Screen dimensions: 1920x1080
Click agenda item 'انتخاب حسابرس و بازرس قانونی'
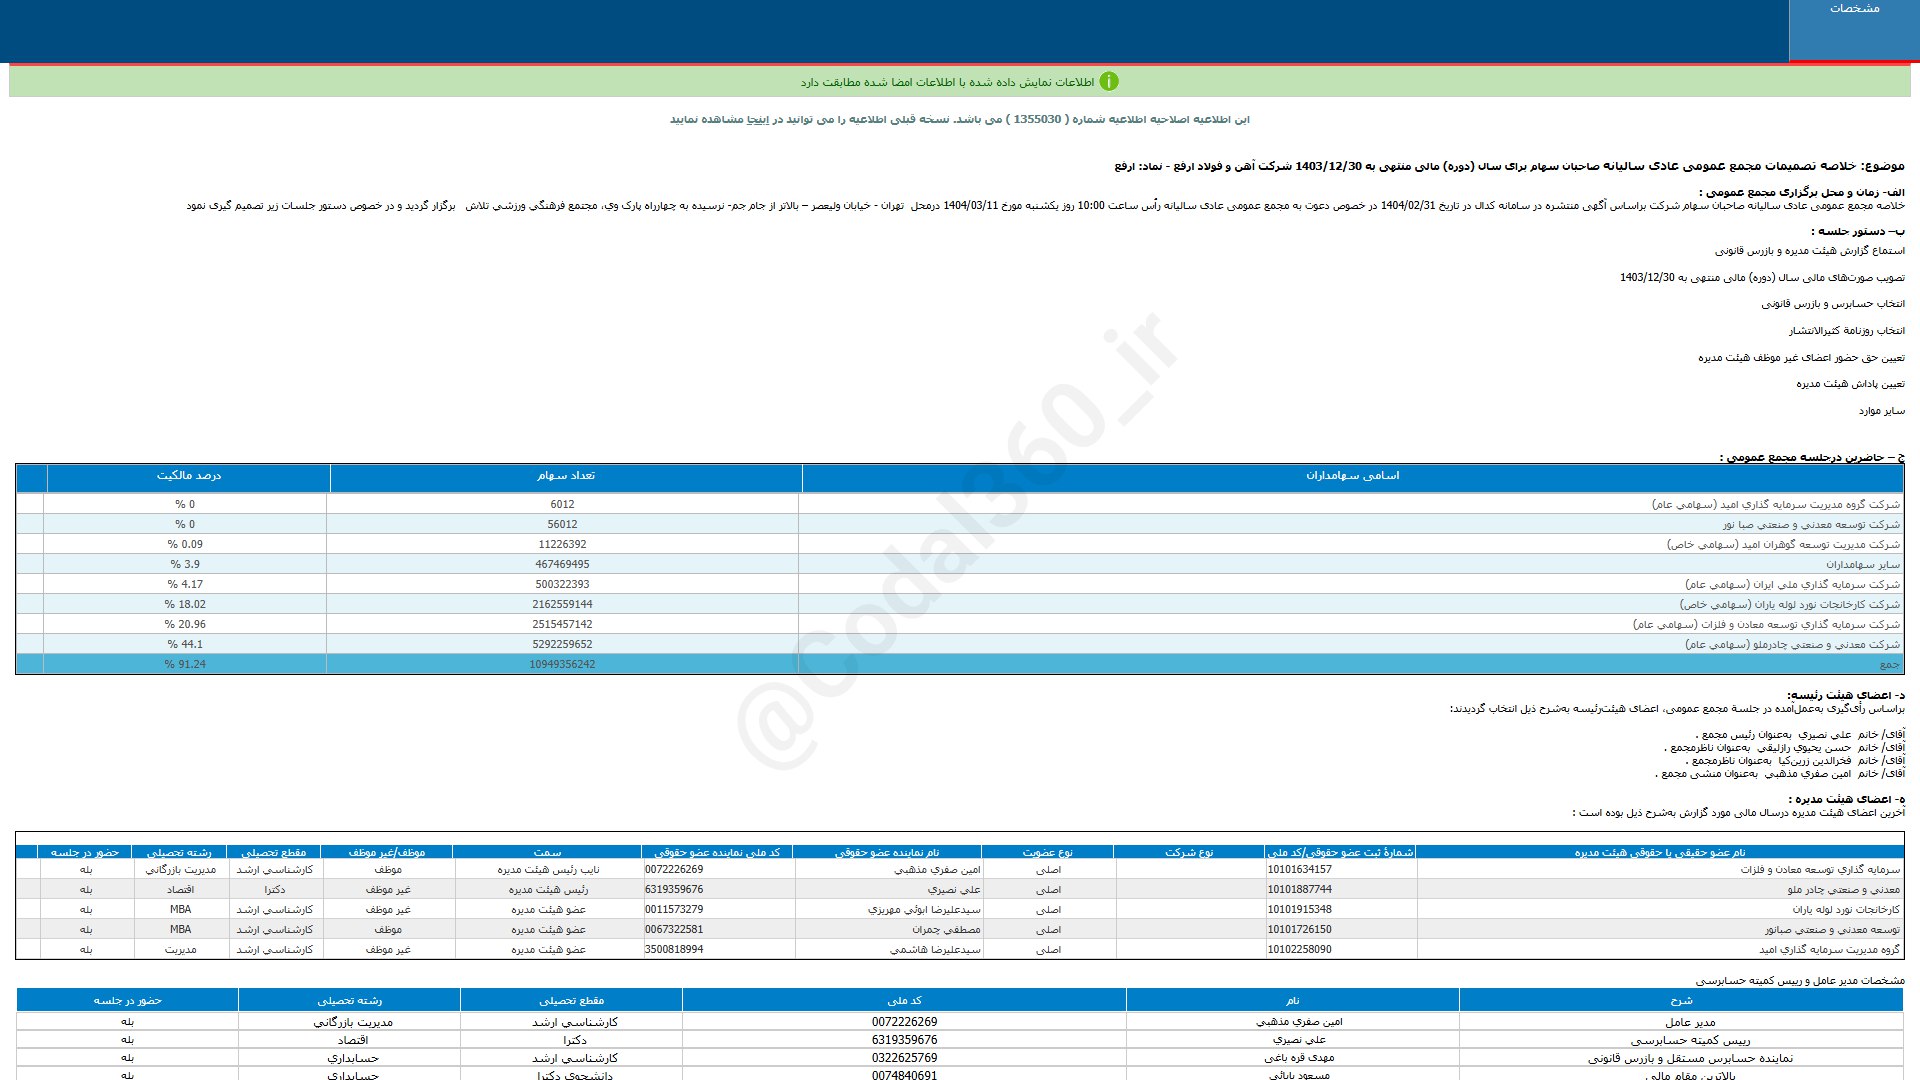1832,304
